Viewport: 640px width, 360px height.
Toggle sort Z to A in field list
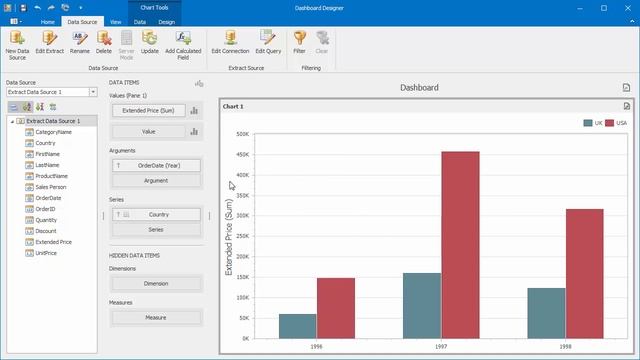click(x=40, y=107)
